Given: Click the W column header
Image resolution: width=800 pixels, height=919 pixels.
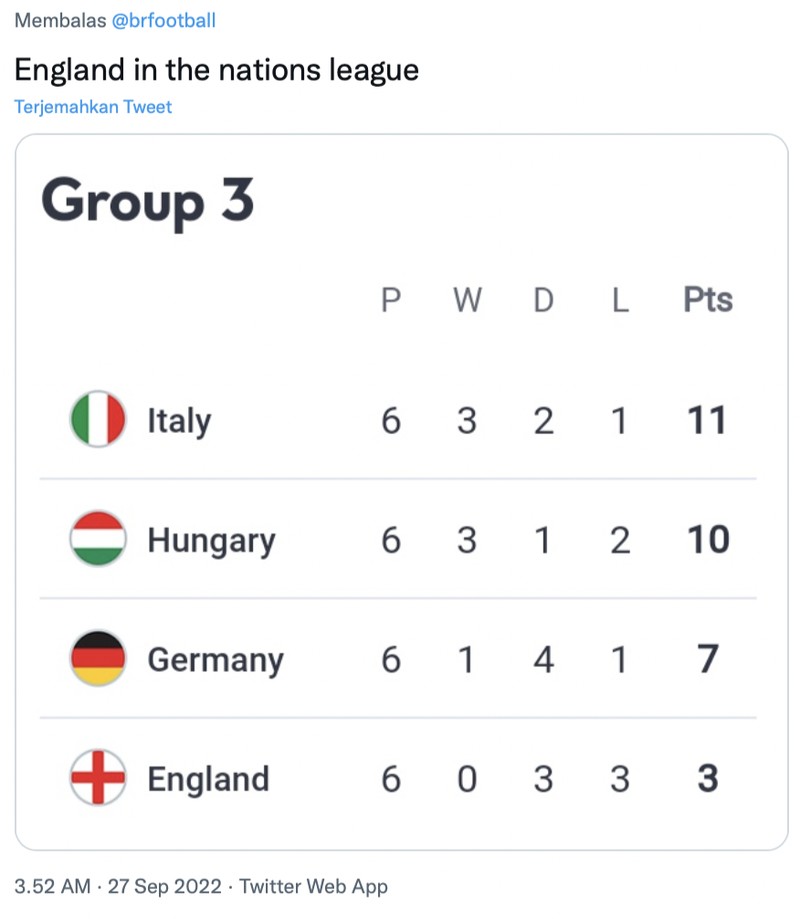Looking at the screenshot, I should point(466,299).
